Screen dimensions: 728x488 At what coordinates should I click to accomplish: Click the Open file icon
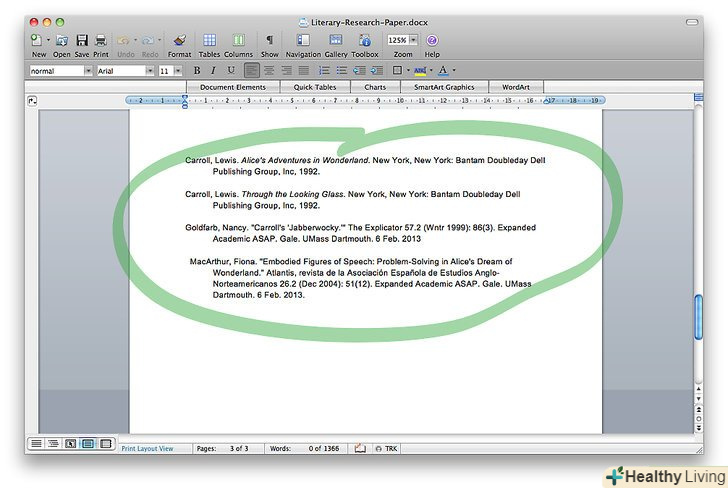click(x=61, y=40)
